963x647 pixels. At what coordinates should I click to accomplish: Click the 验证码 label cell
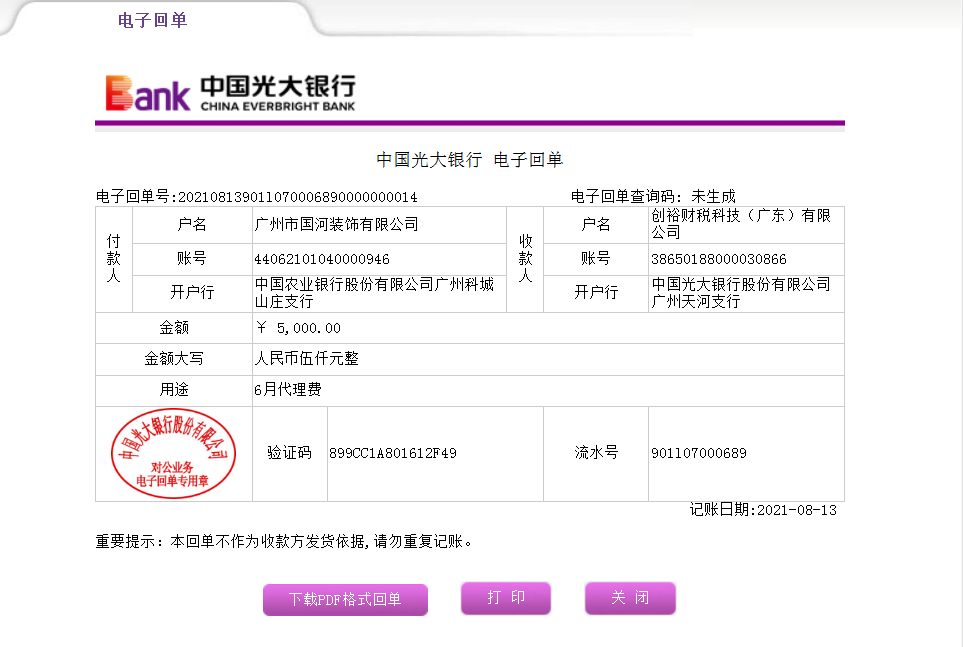point(289,453)
